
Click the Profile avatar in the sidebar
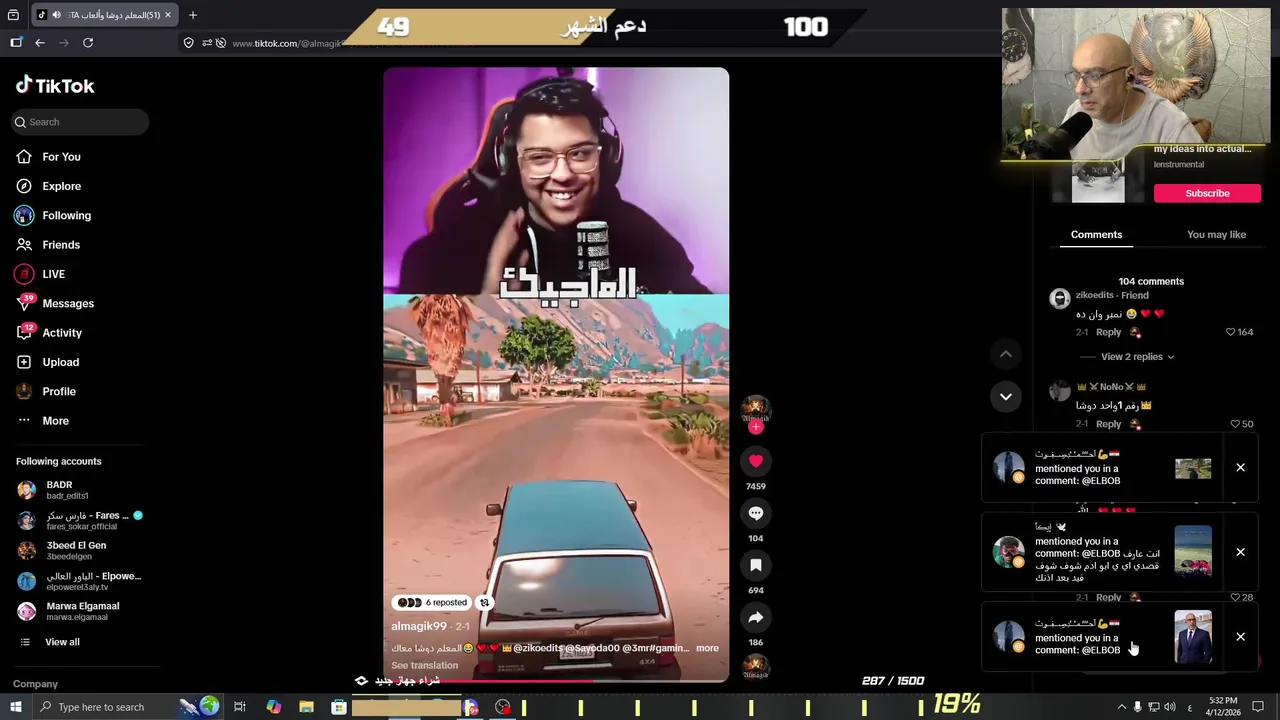pos(24,391)
